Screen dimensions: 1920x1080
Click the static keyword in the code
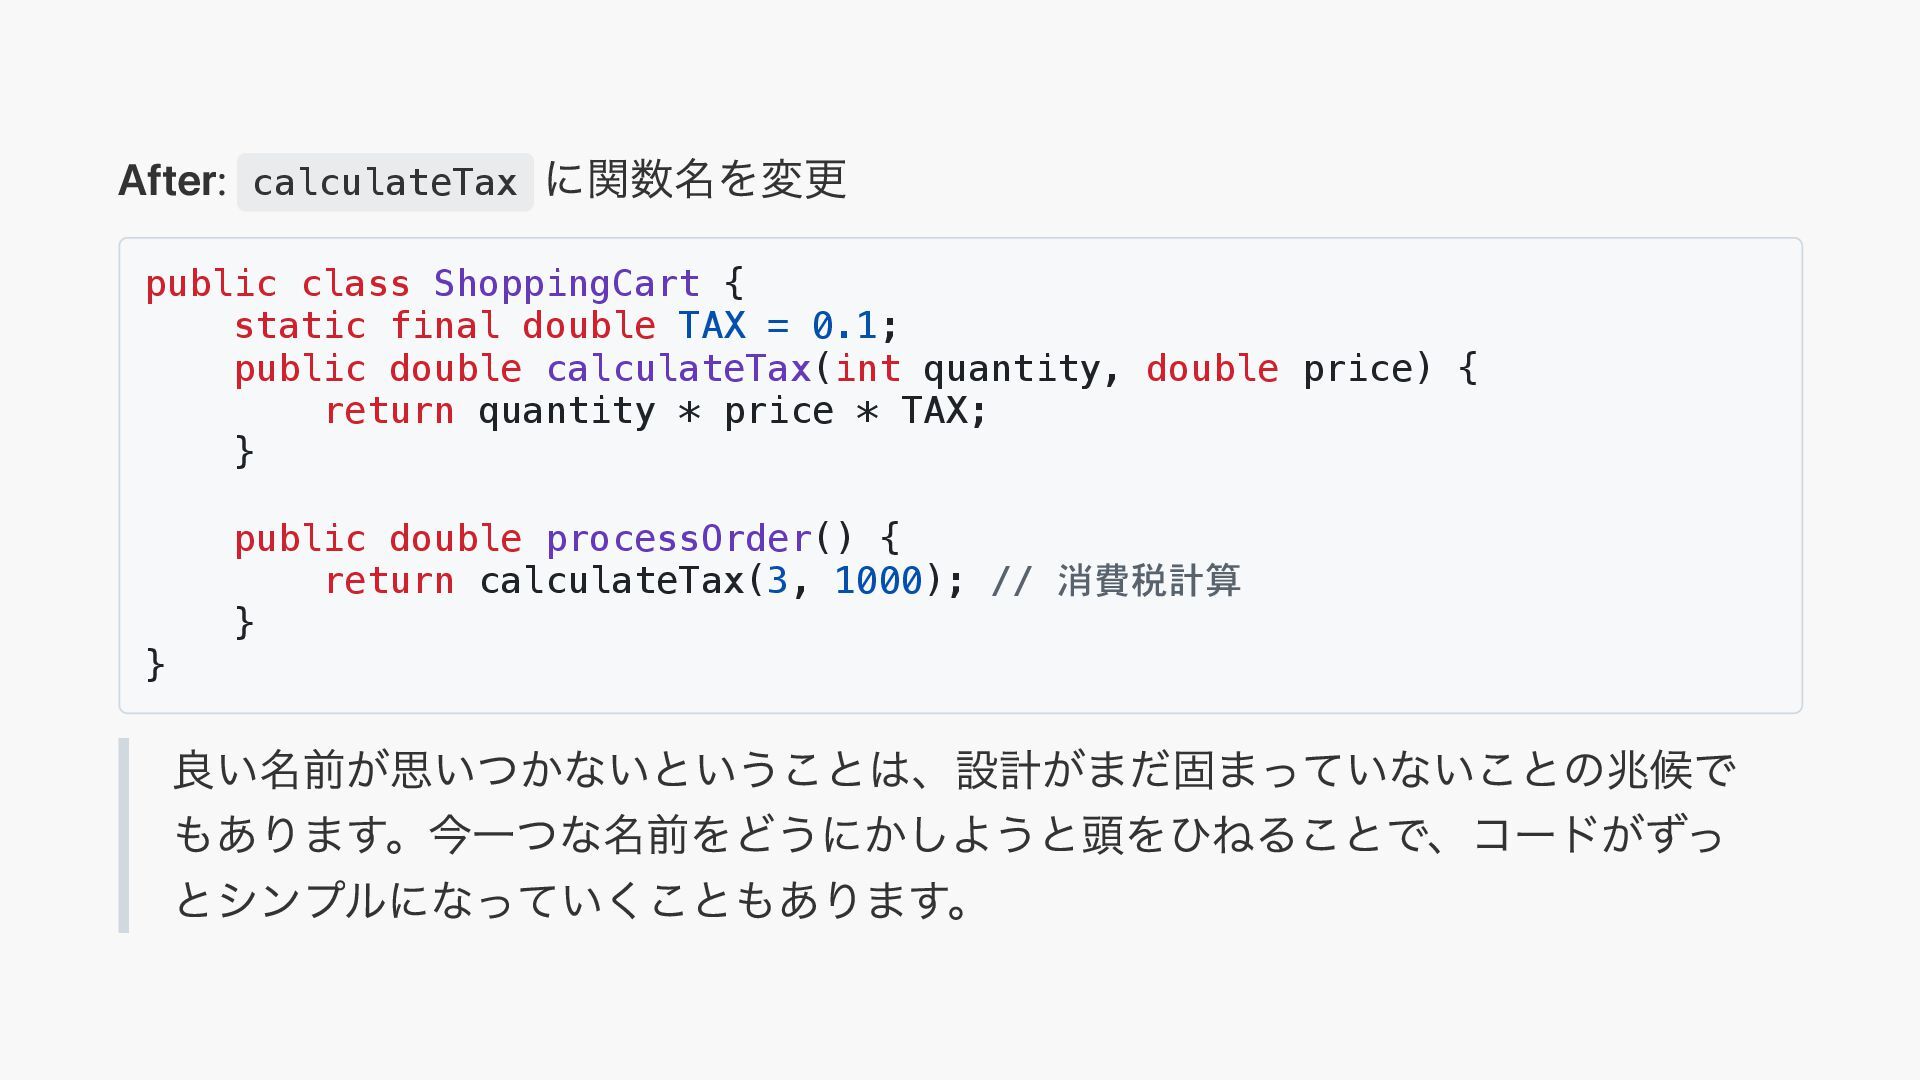(299, 326)
